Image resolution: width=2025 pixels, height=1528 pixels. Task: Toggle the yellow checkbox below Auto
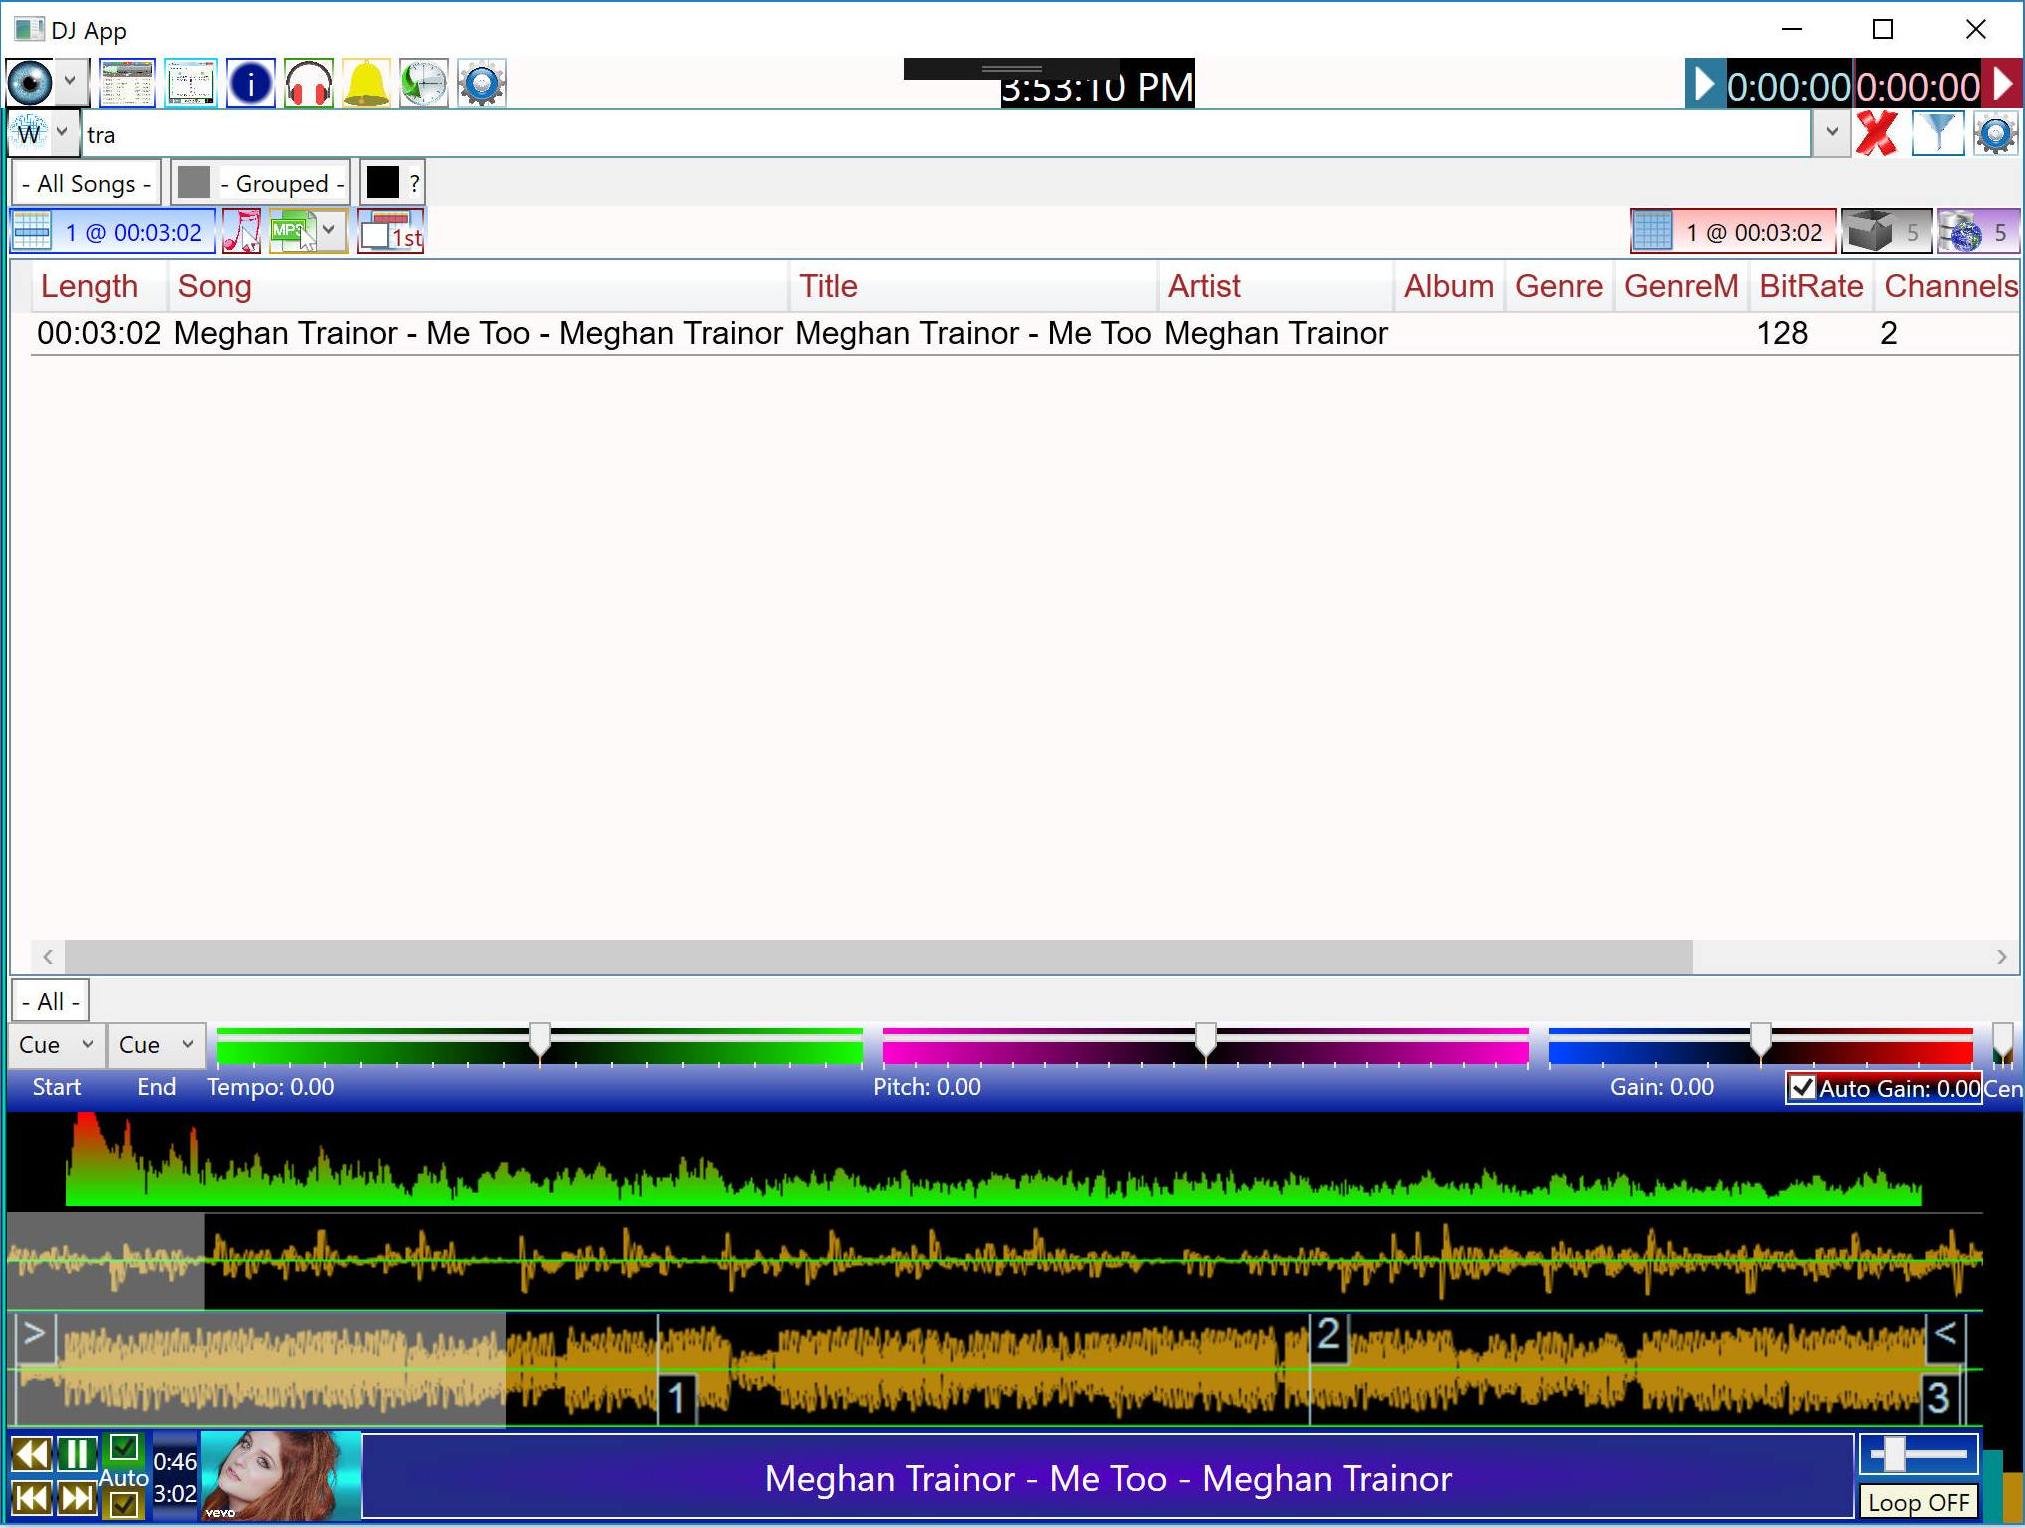click(x=124, y=1503)
